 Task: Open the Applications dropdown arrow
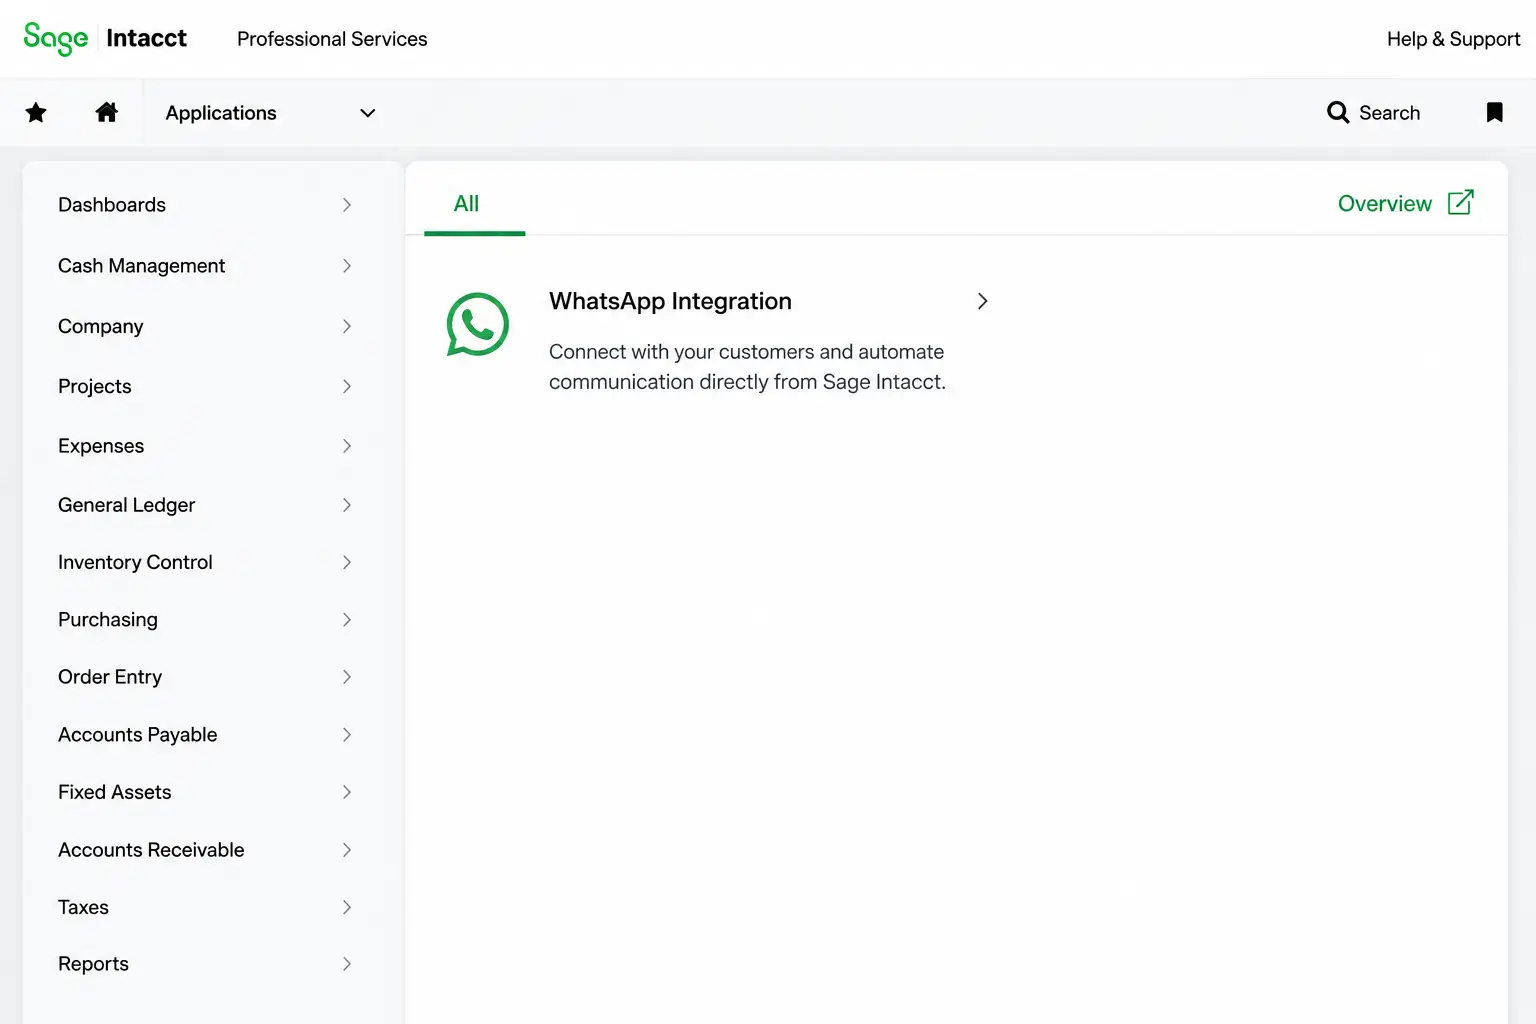pyautogui.click(x=367, y=113)
